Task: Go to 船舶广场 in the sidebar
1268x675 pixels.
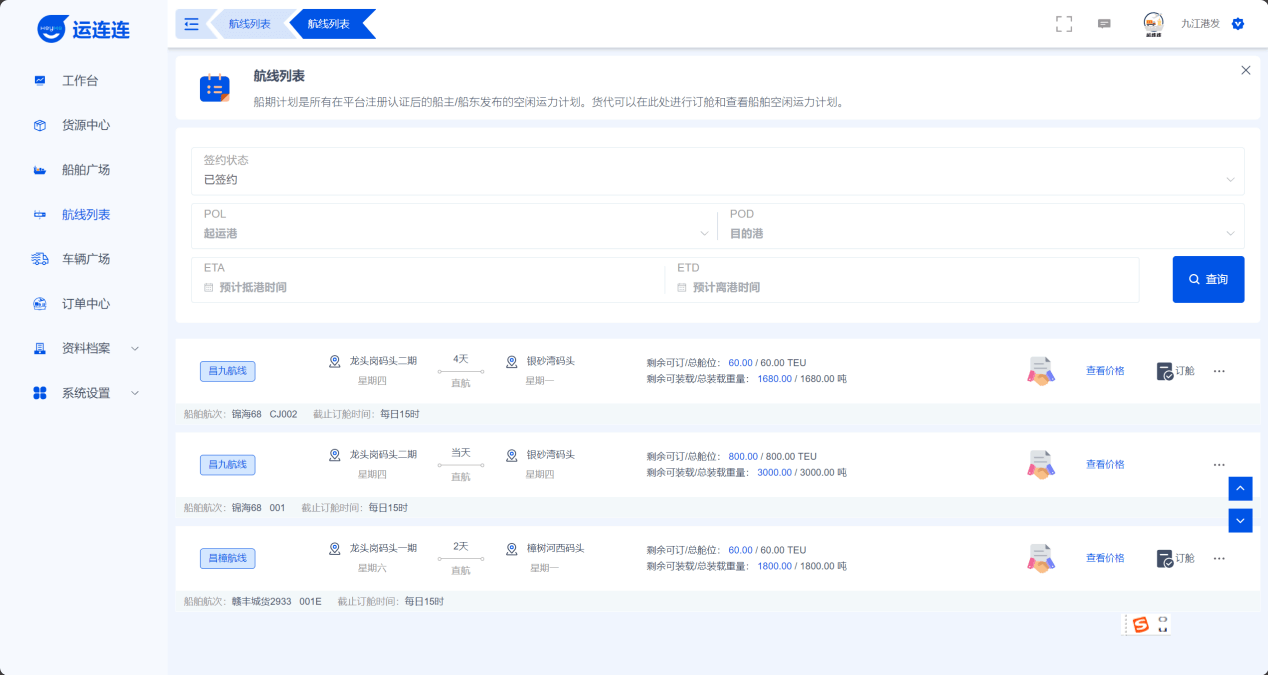Action: point(86,170)
